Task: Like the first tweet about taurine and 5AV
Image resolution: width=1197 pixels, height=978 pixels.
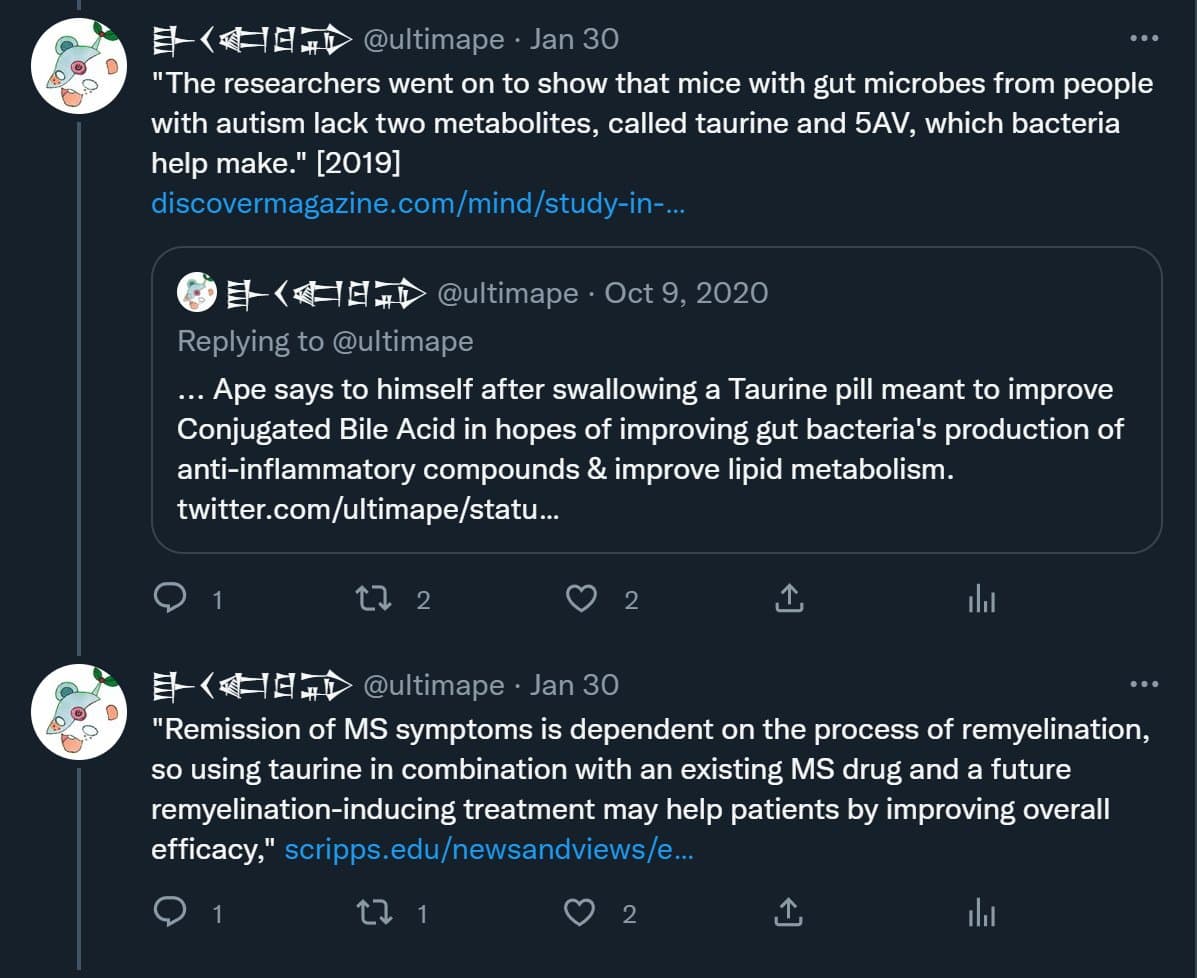Action: click(581, 599)
